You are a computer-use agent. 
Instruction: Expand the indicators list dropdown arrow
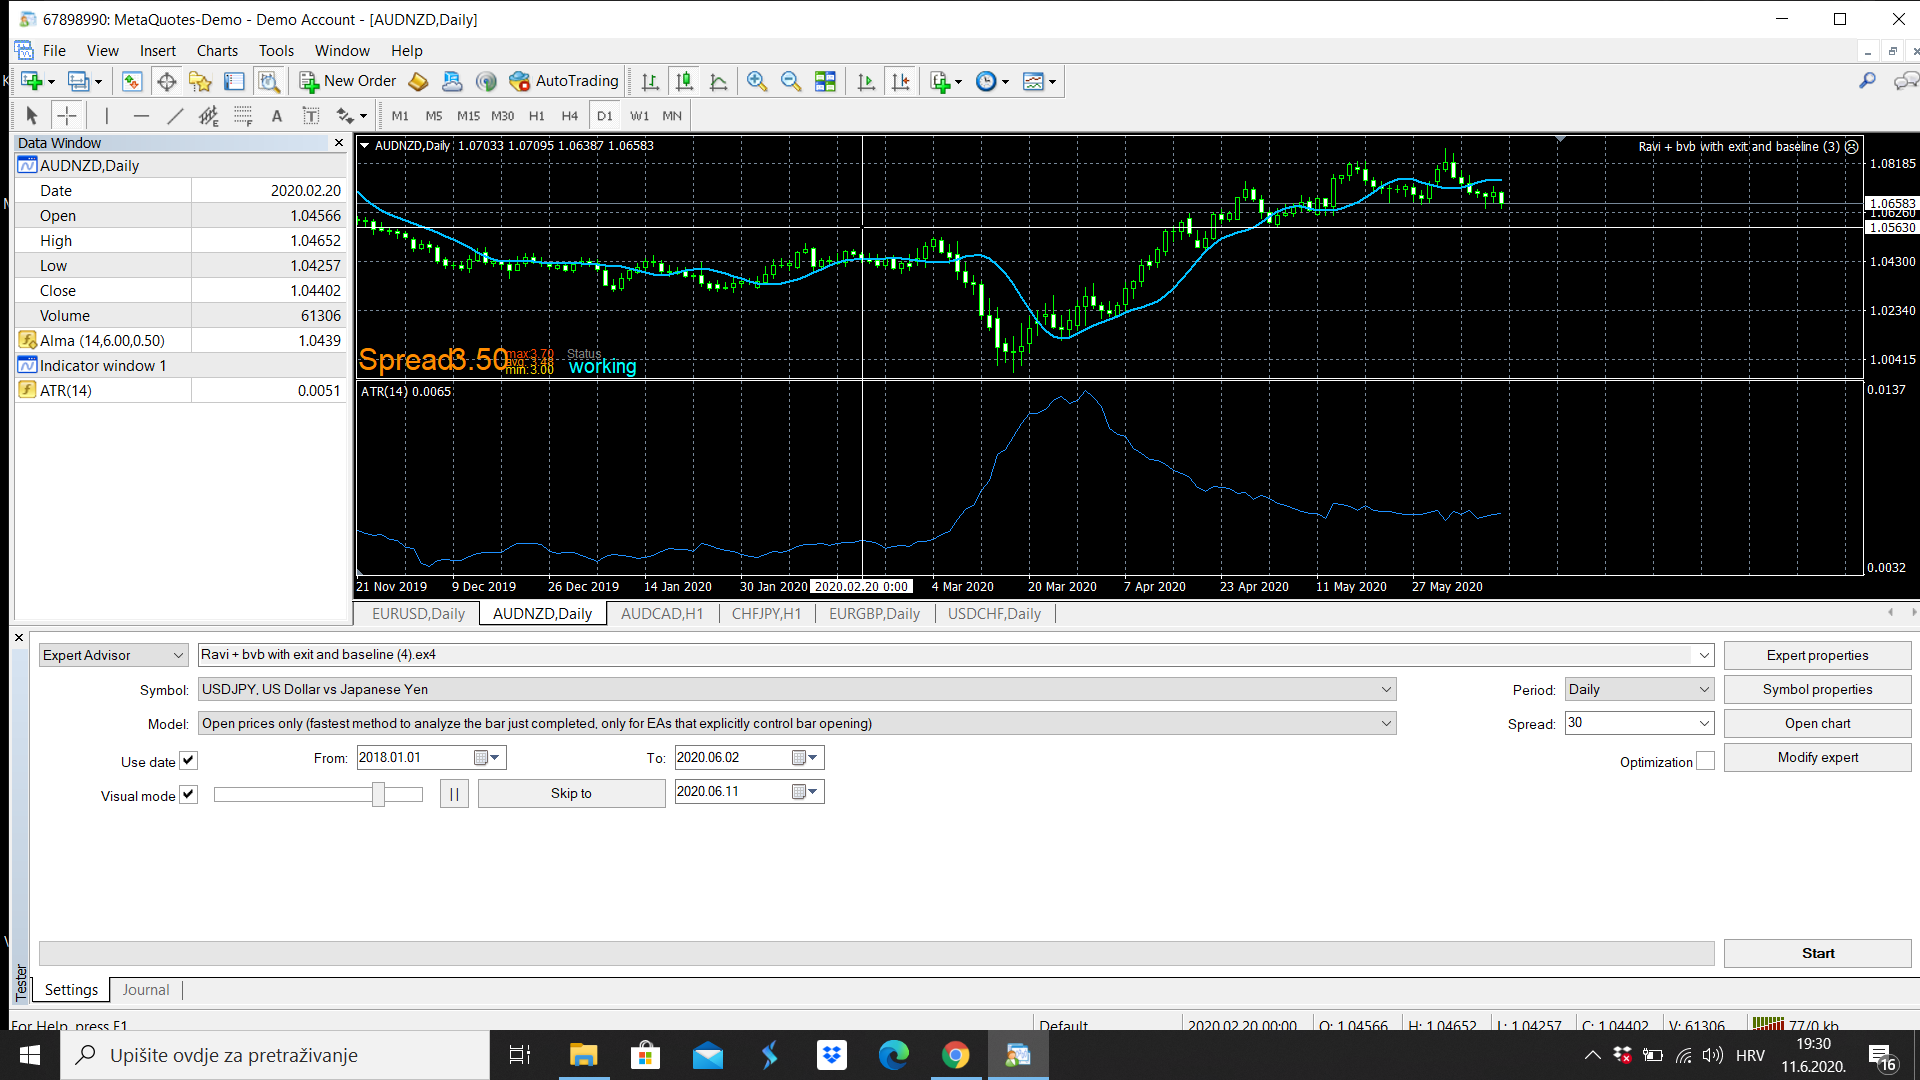pyautogui.click(x=958, y=82)
